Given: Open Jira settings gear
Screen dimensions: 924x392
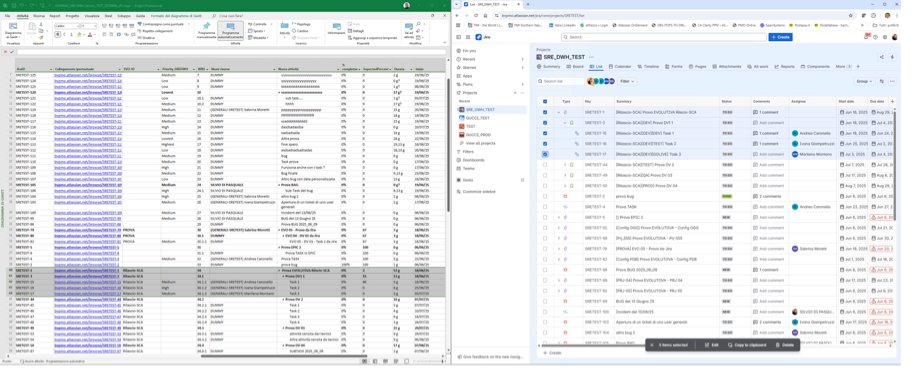Looking at the screenshot, I should pyautogui.click(x=884, y=37).
